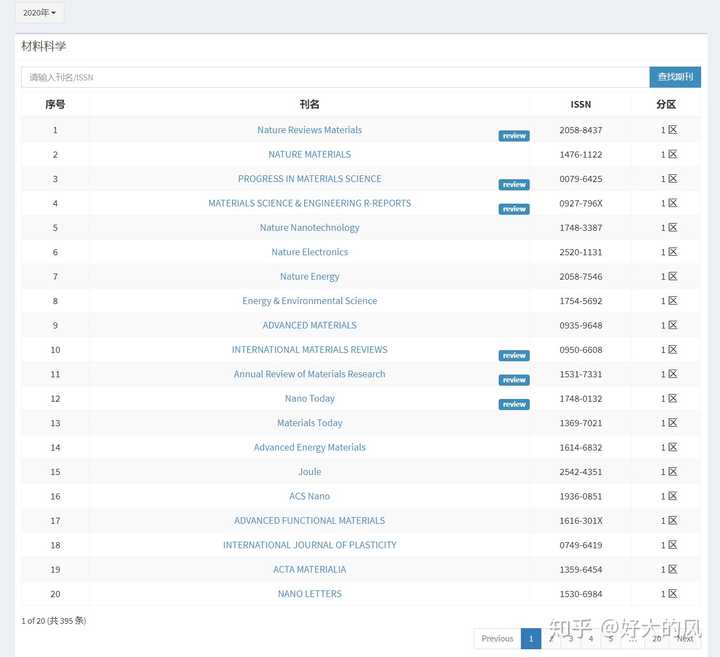Screen dimensions: 720x657
Task: Open NANO LETTERS journal link
Action: click(x=309, y=594)
